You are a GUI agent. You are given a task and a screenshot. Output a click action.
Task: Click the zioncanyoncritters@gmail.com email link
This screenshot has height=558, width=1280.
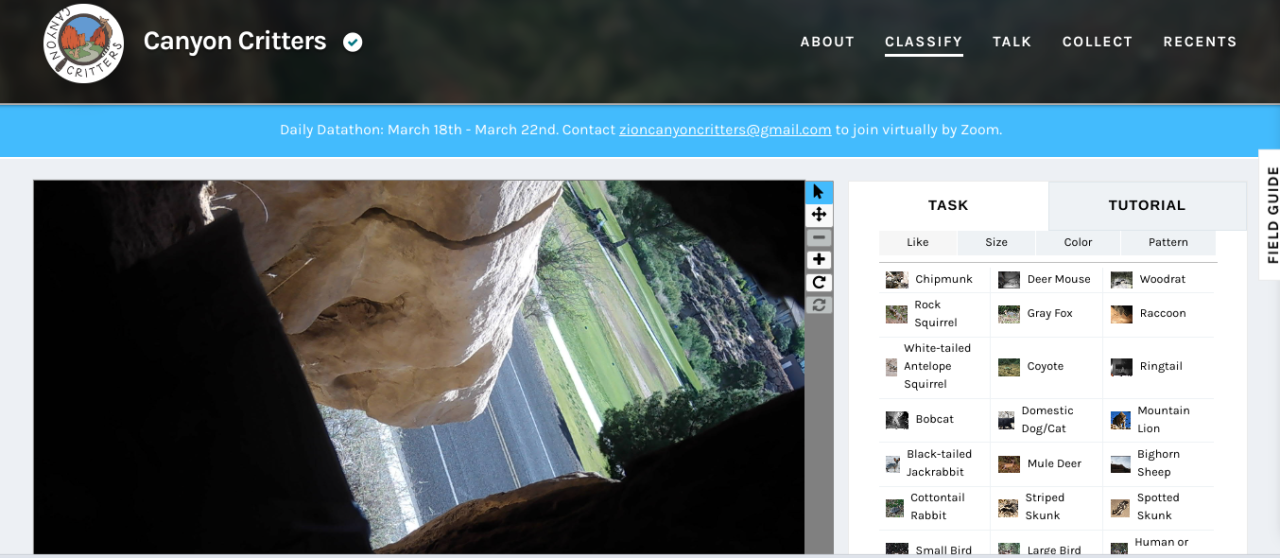coord(725,130)
